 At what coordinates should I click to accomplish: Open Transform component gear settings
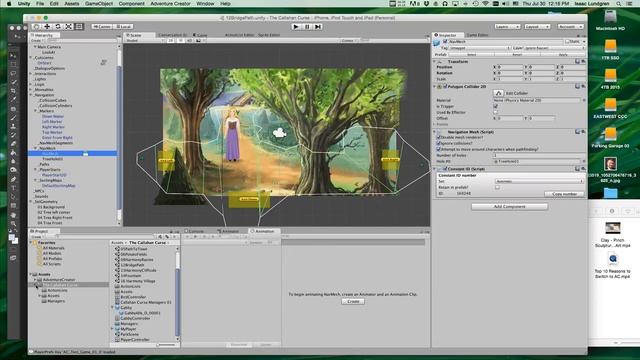tap(583, 61)
